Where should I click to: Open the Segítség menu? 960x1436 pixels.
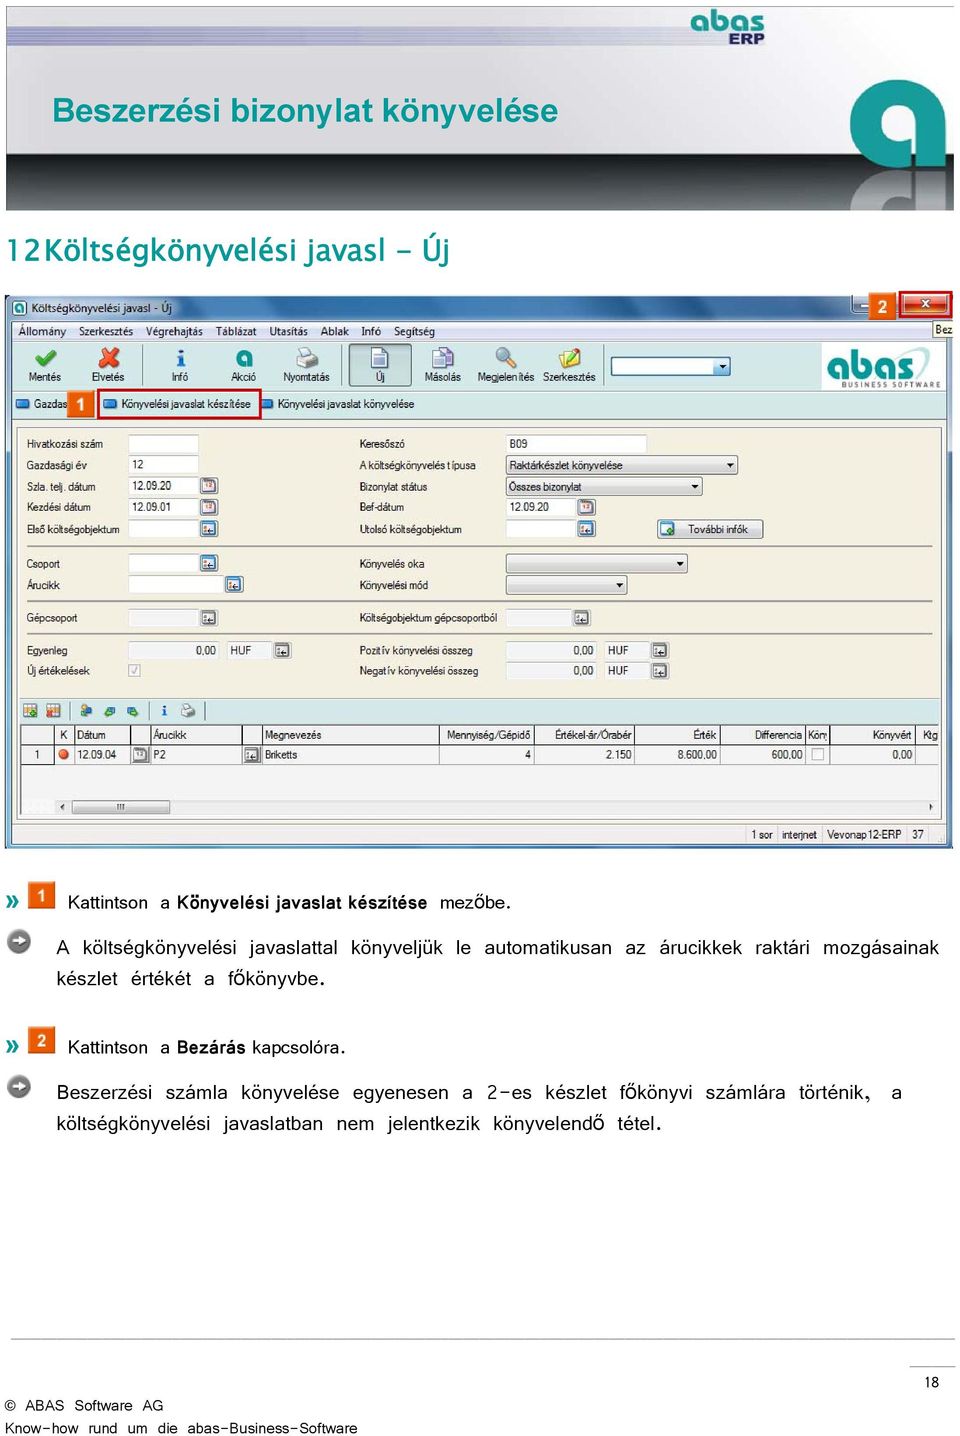click(414, 331)
